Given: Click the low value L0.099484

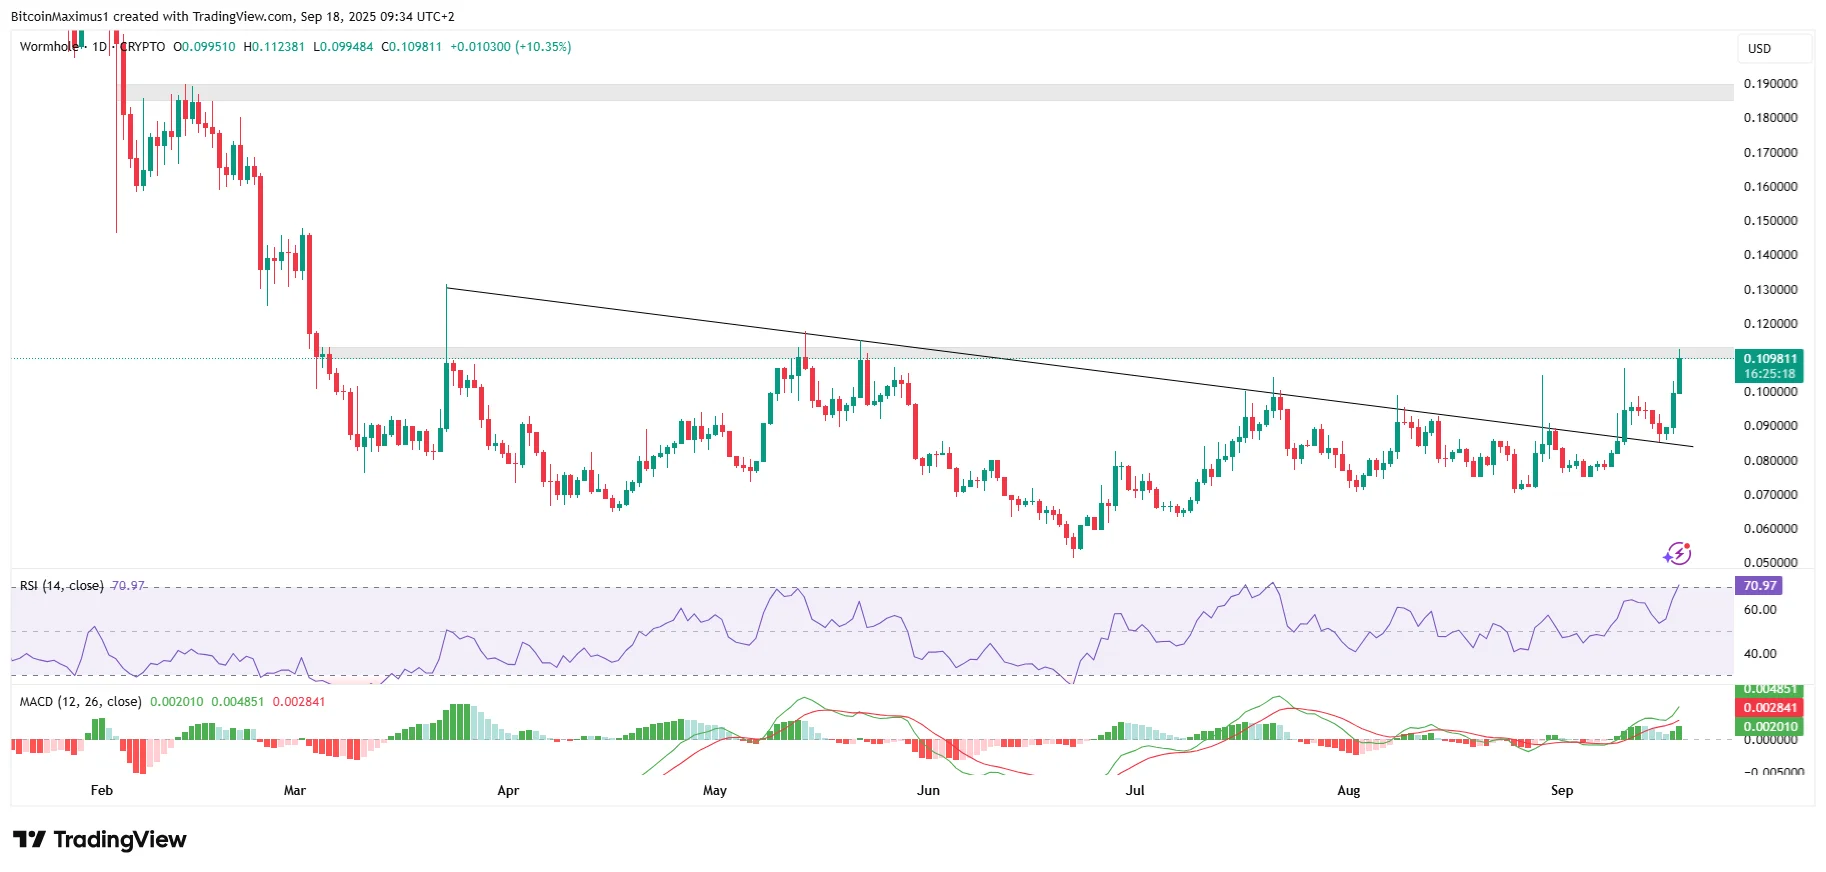Looking at the screenshot, I should point(343,47).
